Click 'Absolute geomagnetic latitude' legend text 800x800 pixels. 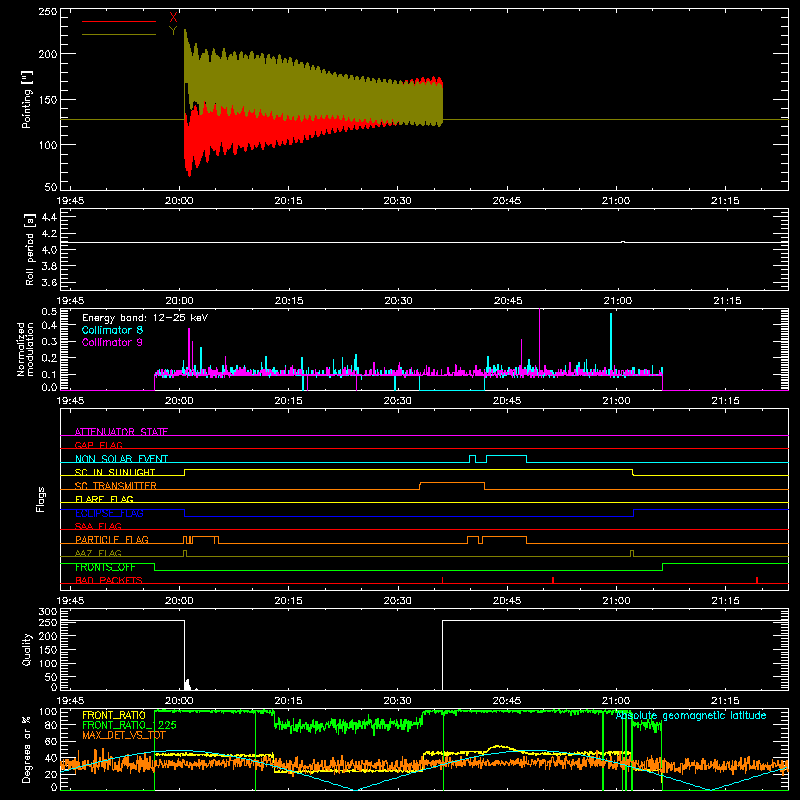(691, 715)
